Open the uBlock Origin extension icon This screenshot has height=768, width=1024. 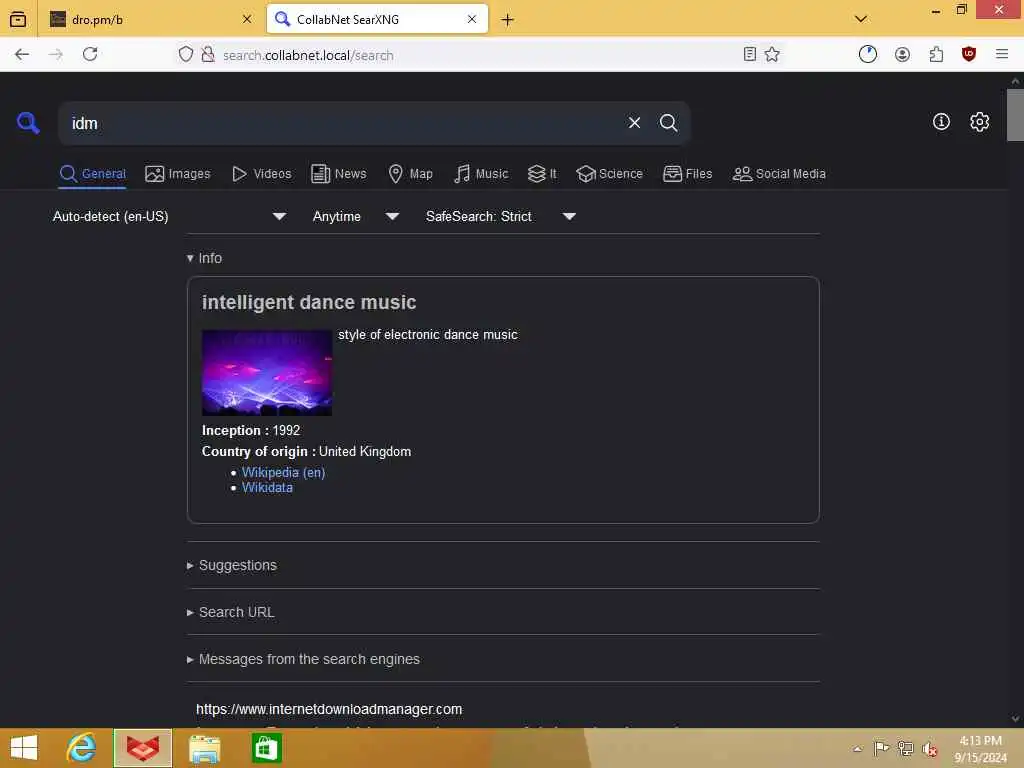(969, 54)
